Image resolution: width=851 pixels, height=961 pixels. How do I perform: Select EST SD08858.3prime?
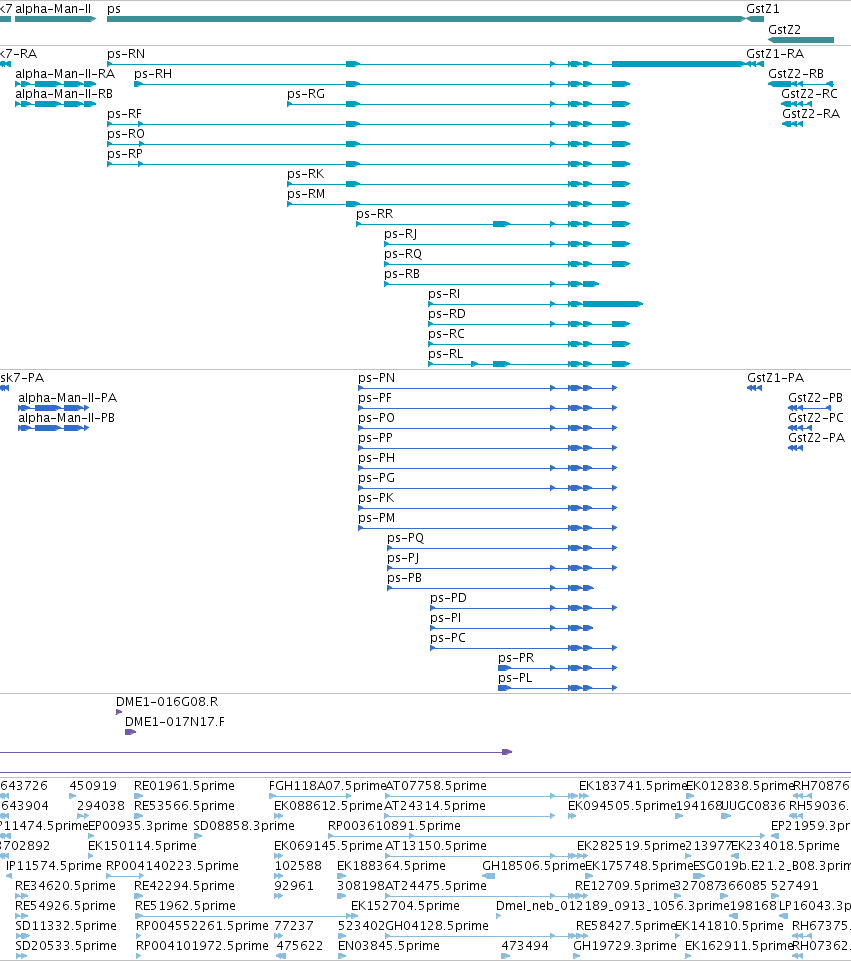(244, 826)
